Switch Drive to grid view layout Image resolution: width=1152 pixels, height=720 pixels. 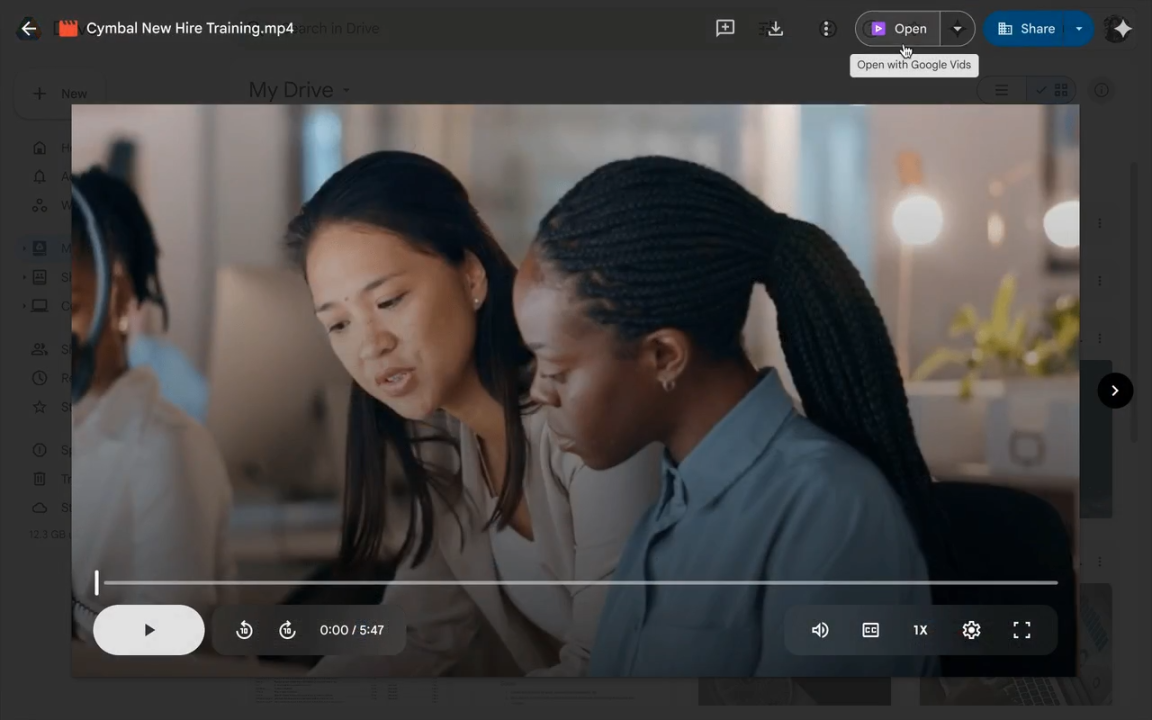point(1061,90)
